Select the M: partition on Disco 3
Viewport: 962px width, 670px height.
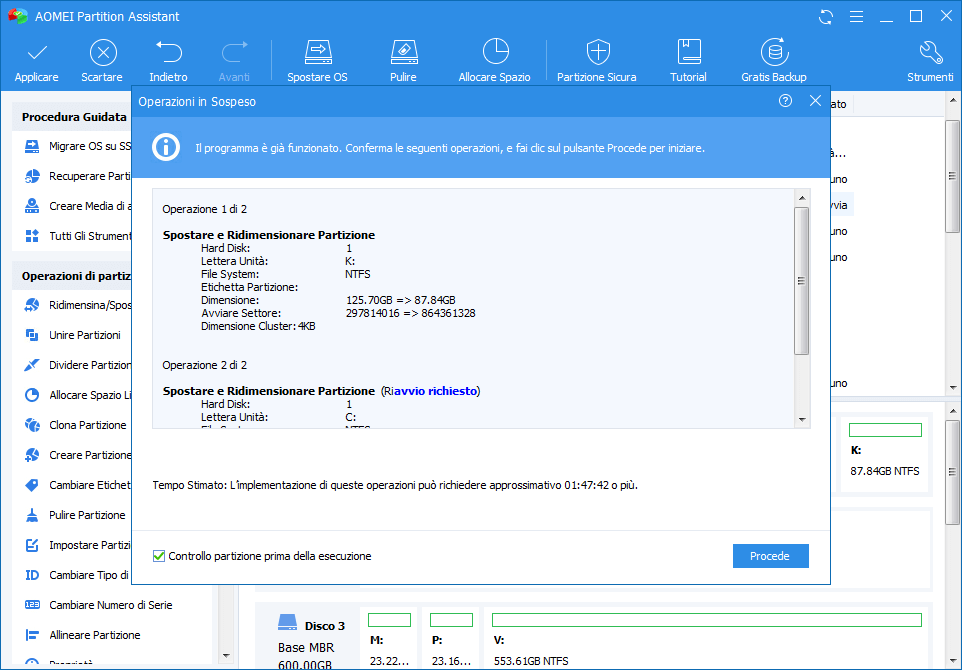point(390,639)
